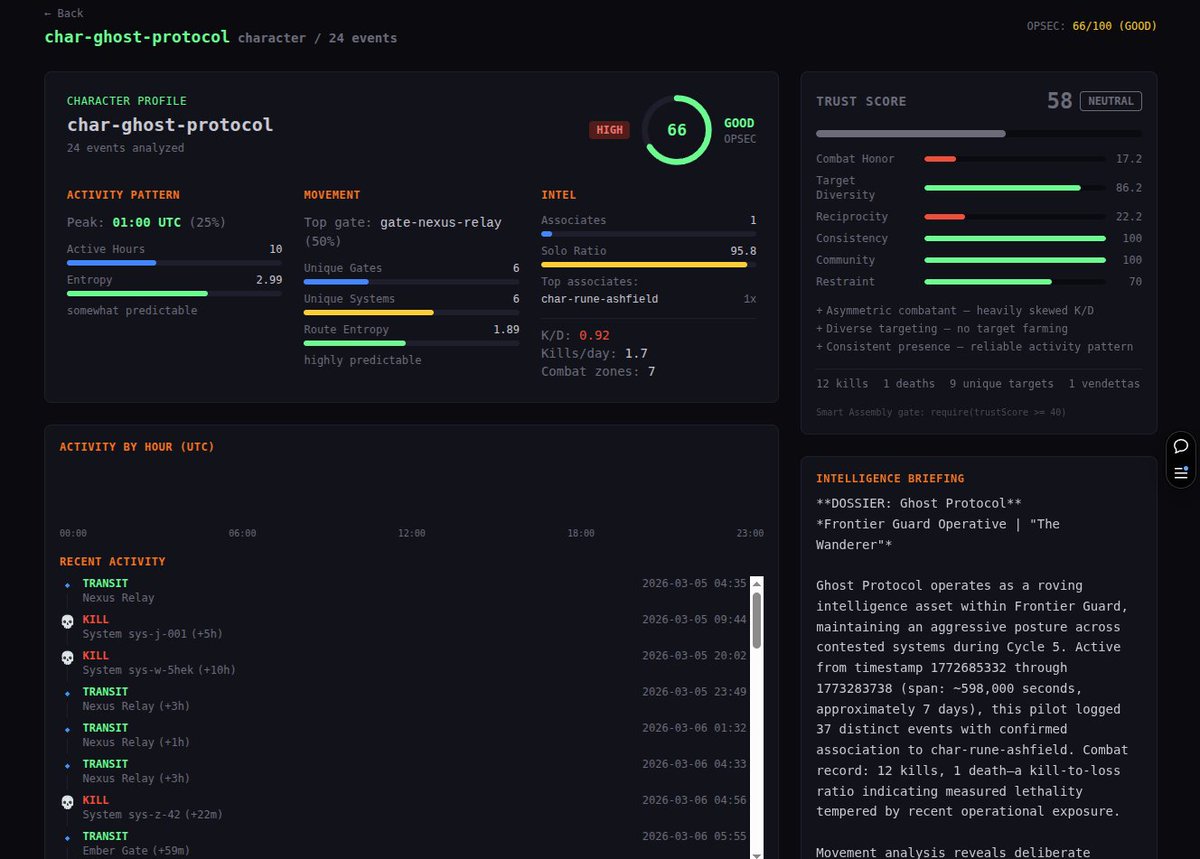Click skull icon for sys-j-001 kill
The image size is (1200, 859).
tap(67, 622)
